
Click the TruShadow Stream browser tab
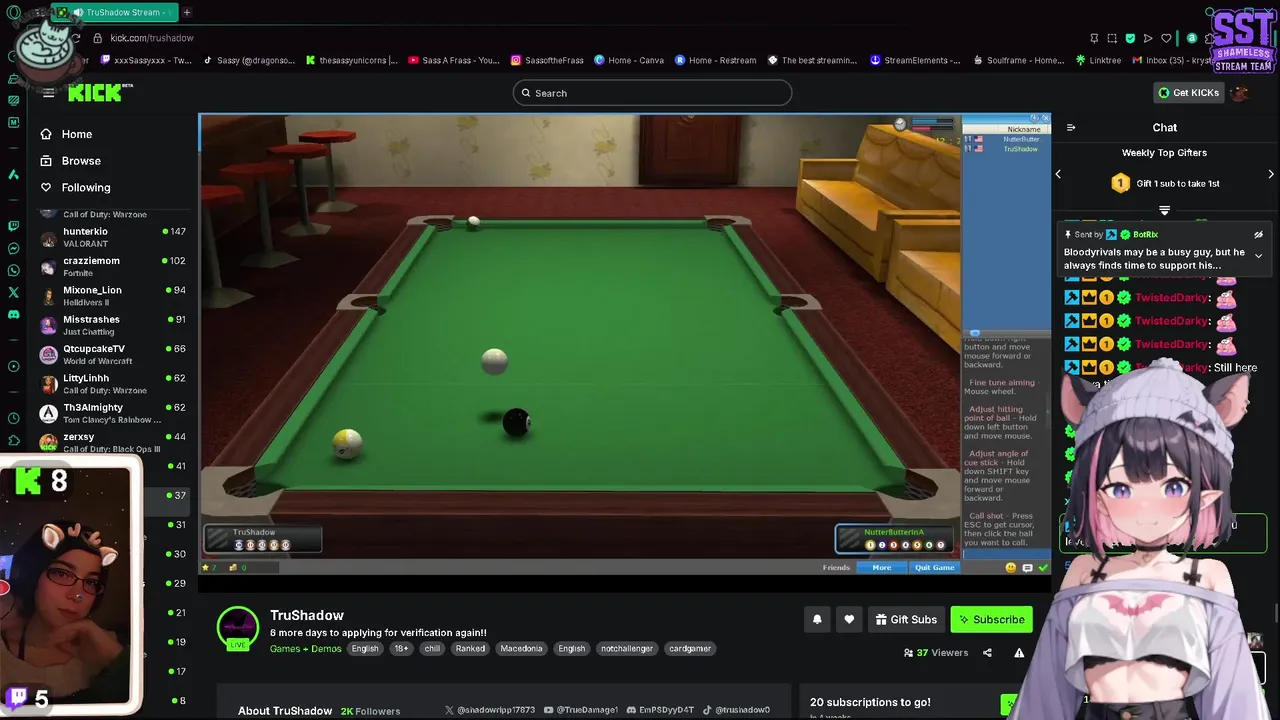tap(115, 12)
